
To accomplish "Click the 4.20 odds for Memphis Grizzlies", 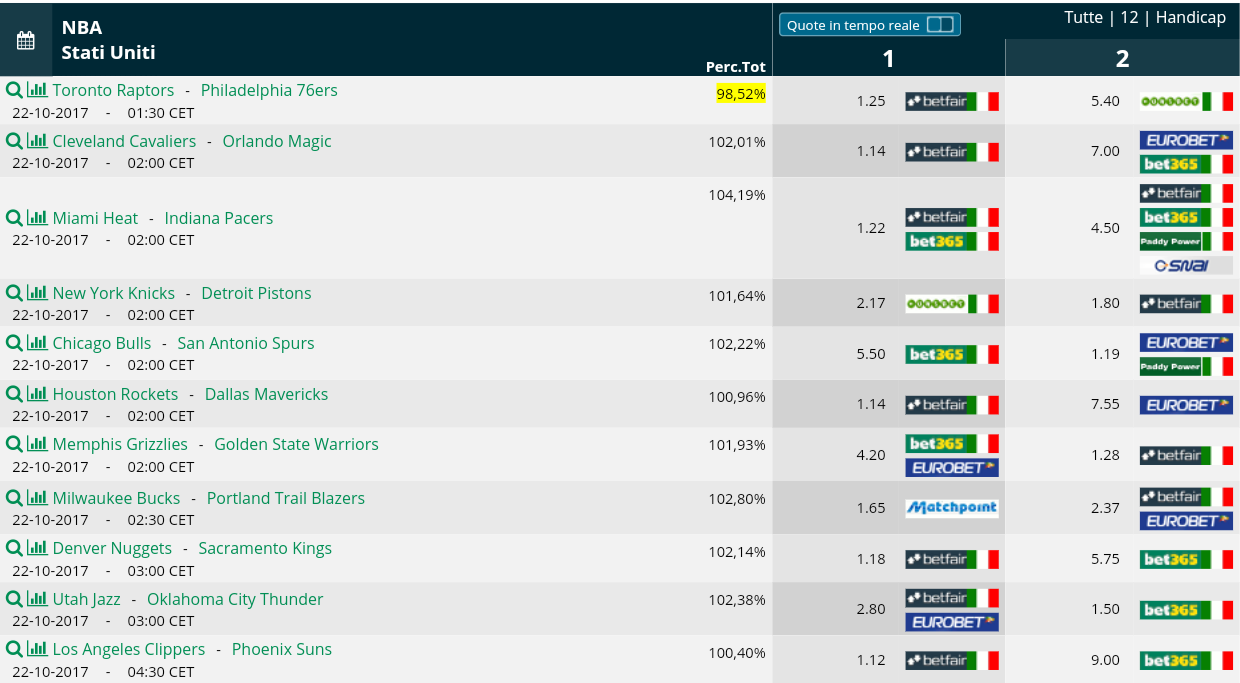I will pos(871,455).
